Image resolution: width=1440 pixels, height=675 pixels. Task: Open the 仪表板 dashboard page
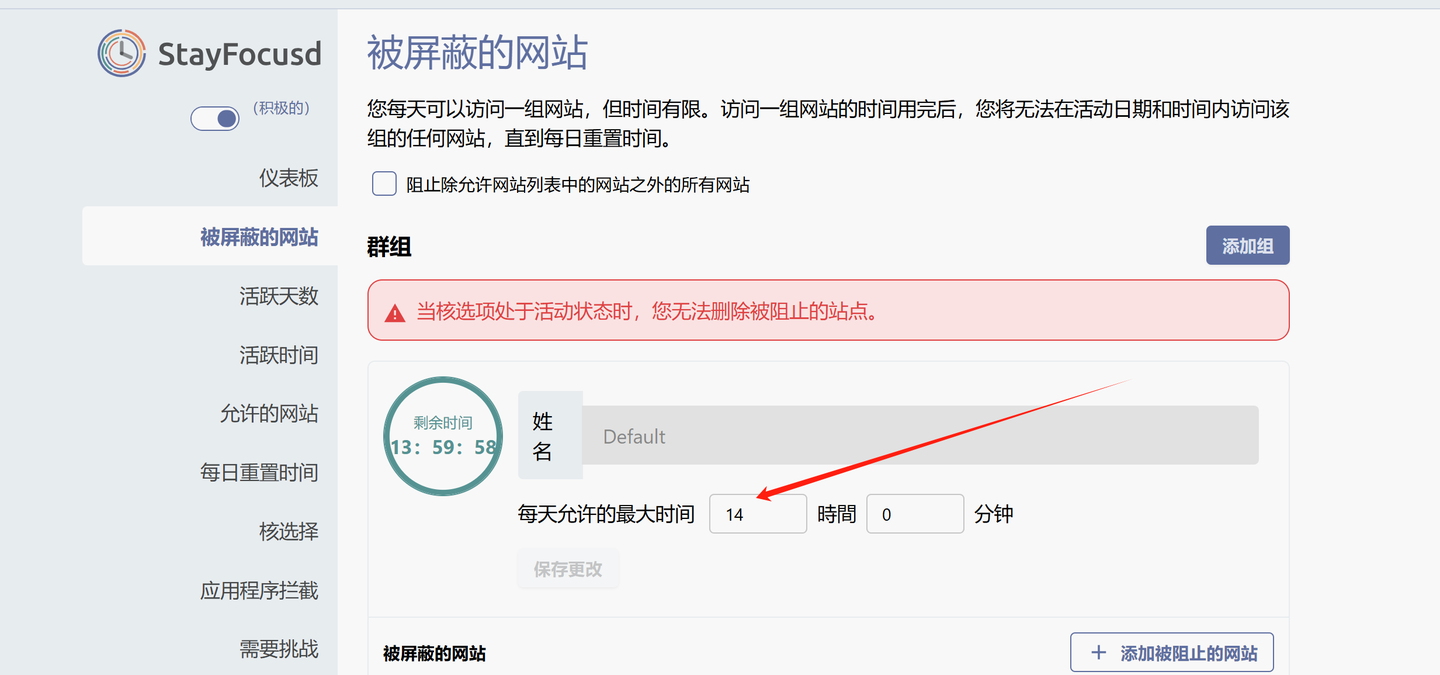289,178
